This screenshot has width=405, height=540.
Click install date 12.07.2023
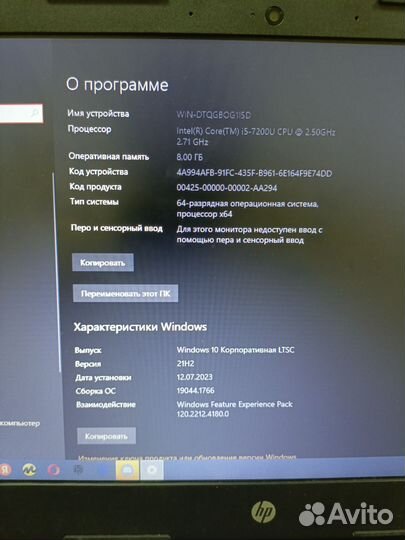[x=195, y=377]
